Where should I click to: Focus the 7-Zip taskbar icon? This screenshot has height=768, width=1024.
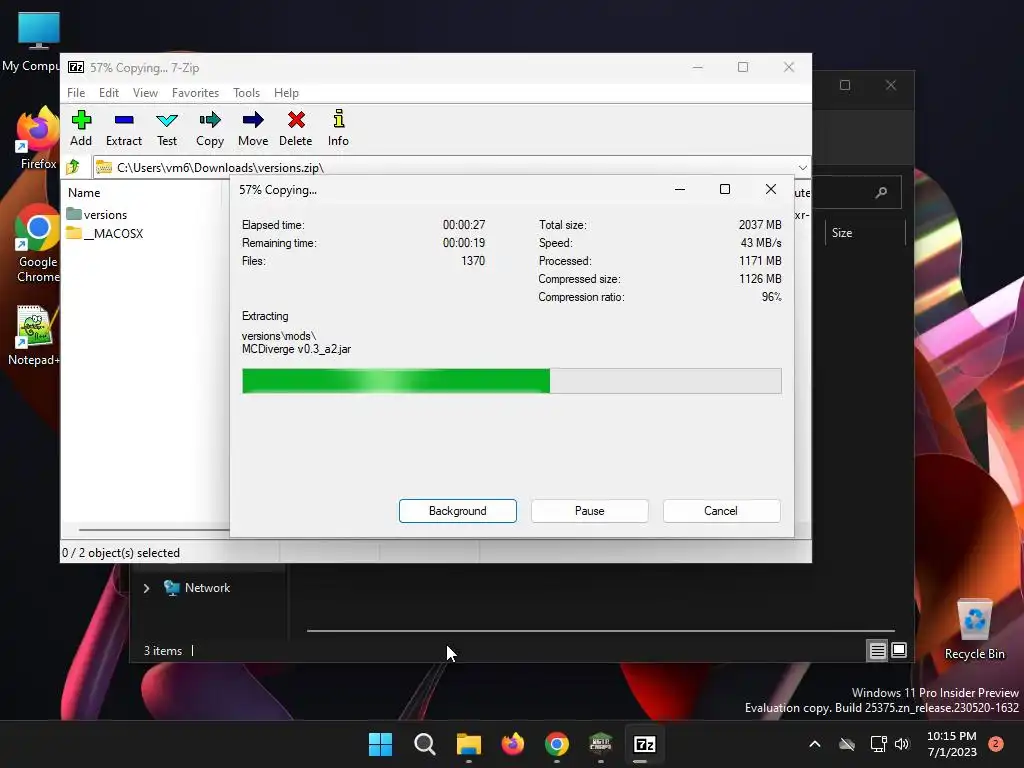pos(645,744)
